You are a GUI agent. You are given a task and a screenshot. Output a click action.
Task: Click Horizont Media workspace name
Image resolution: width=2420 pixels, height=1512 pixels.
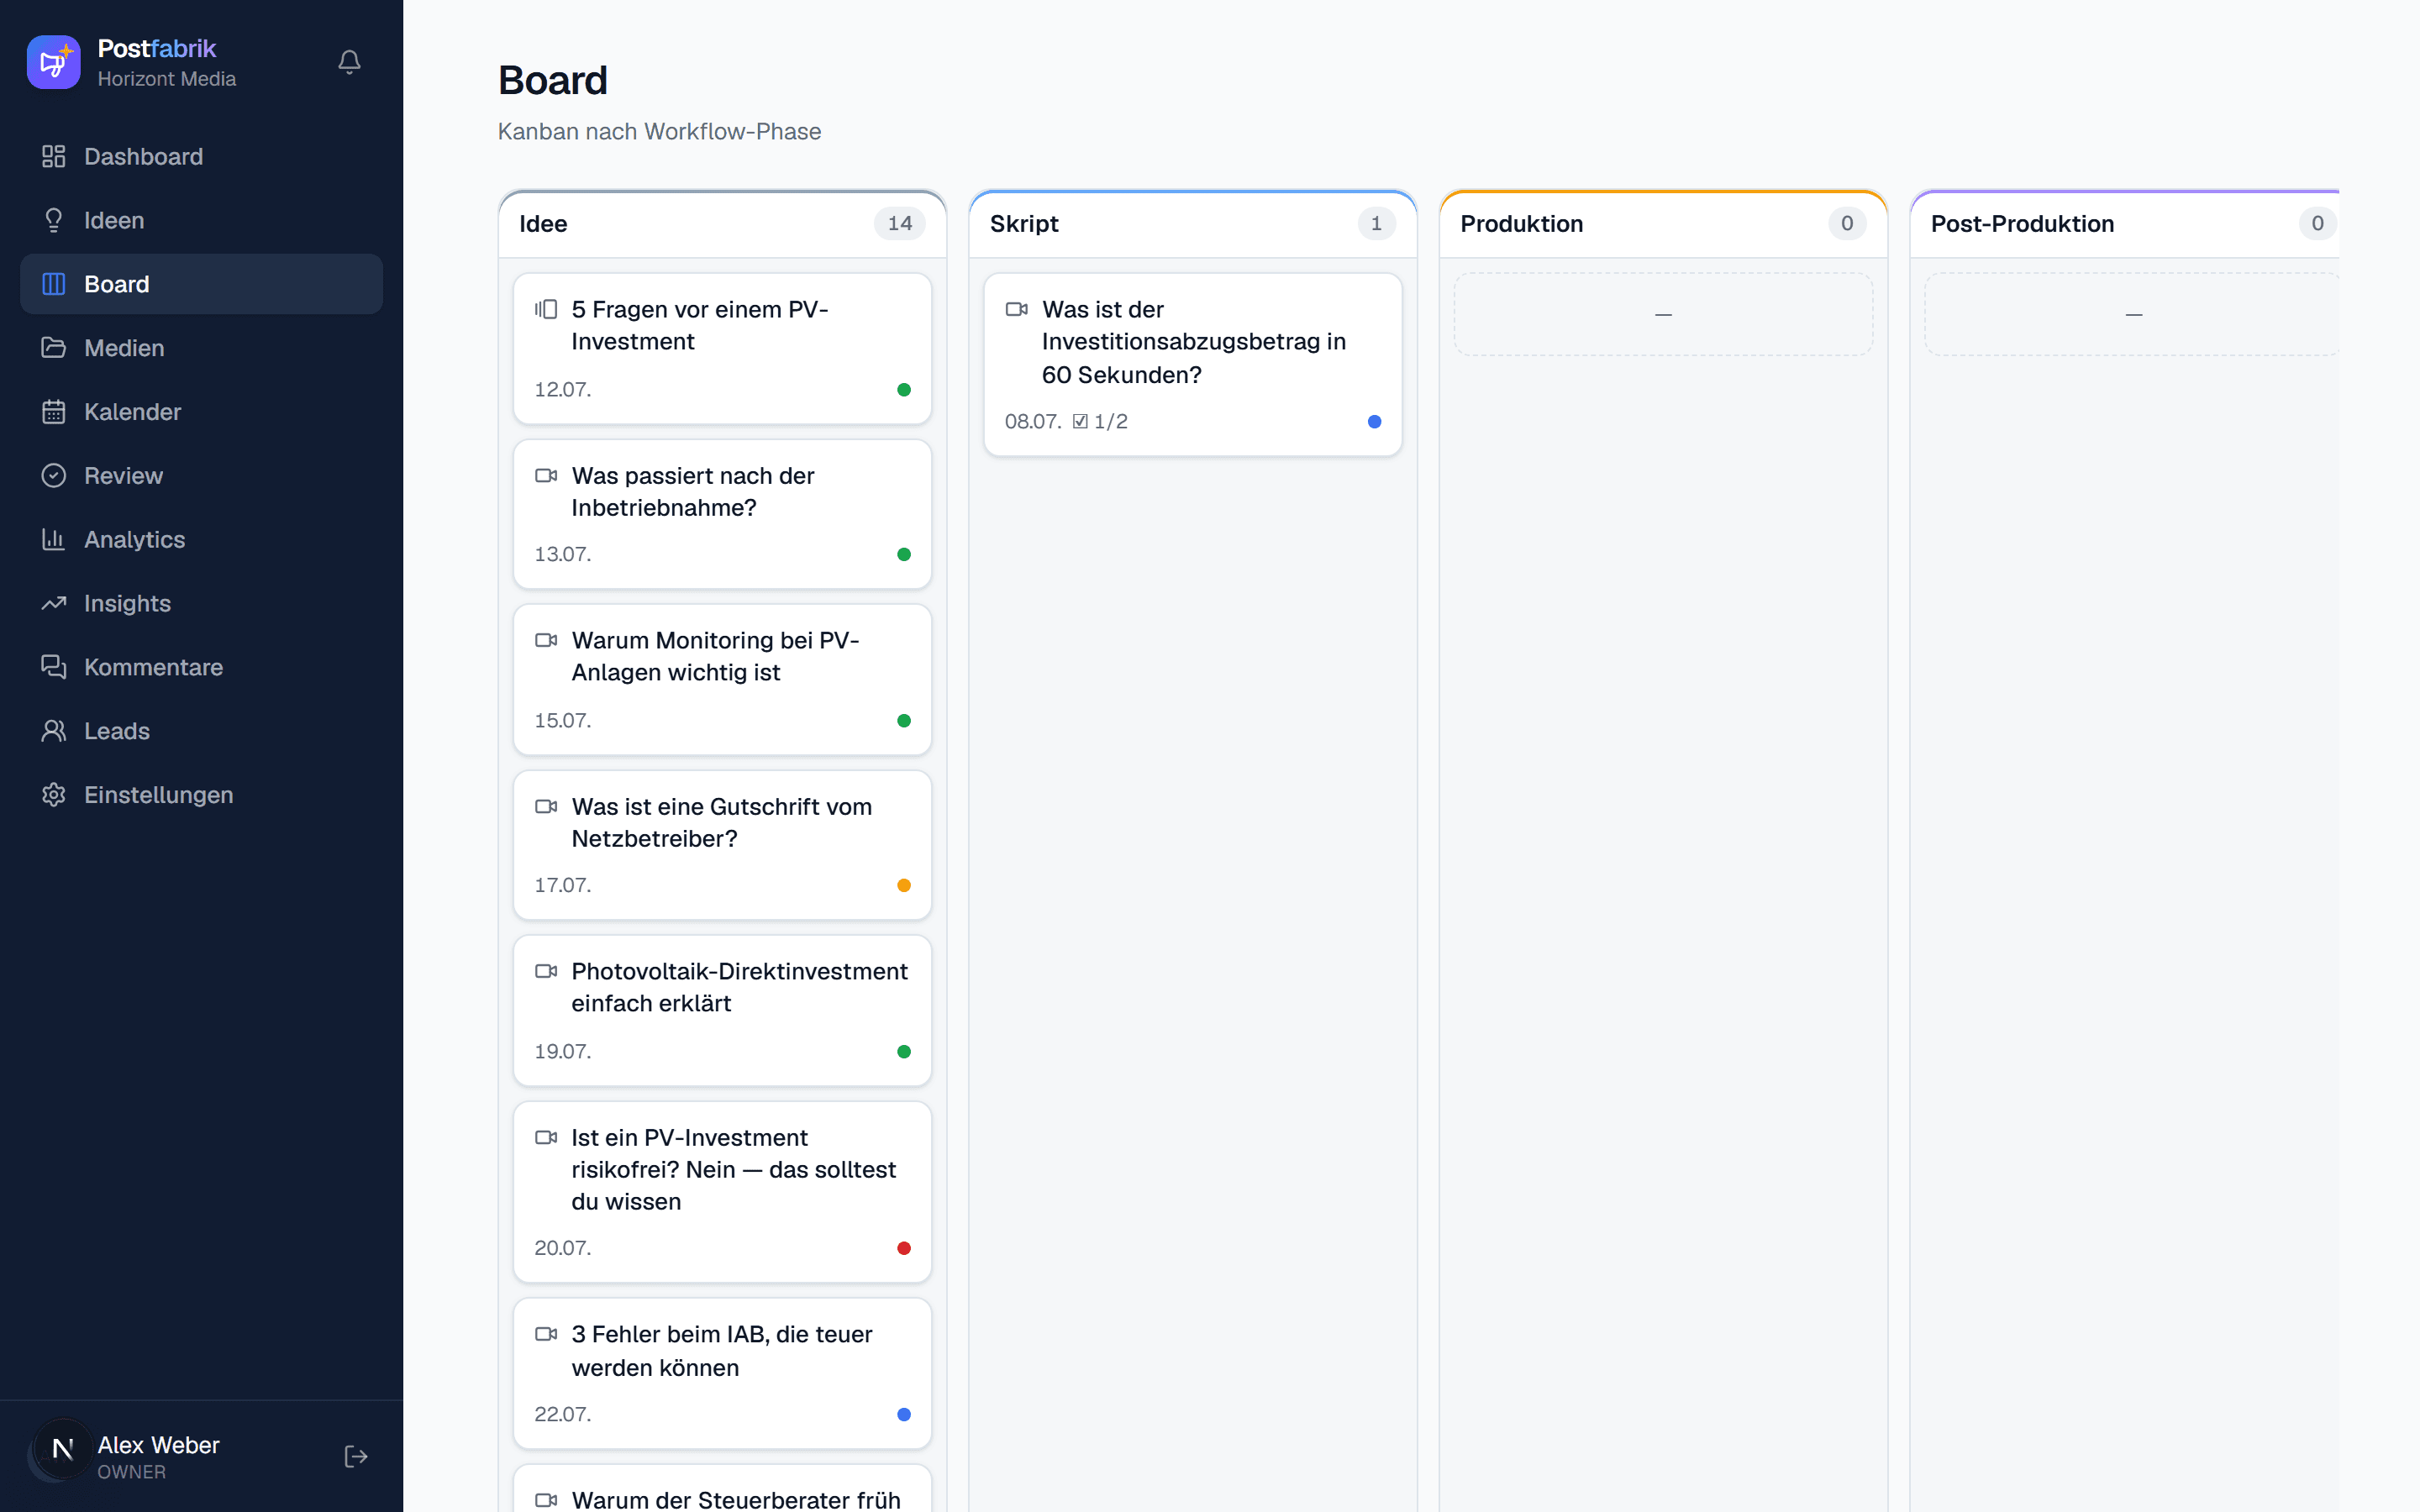[x=167, y=79]
